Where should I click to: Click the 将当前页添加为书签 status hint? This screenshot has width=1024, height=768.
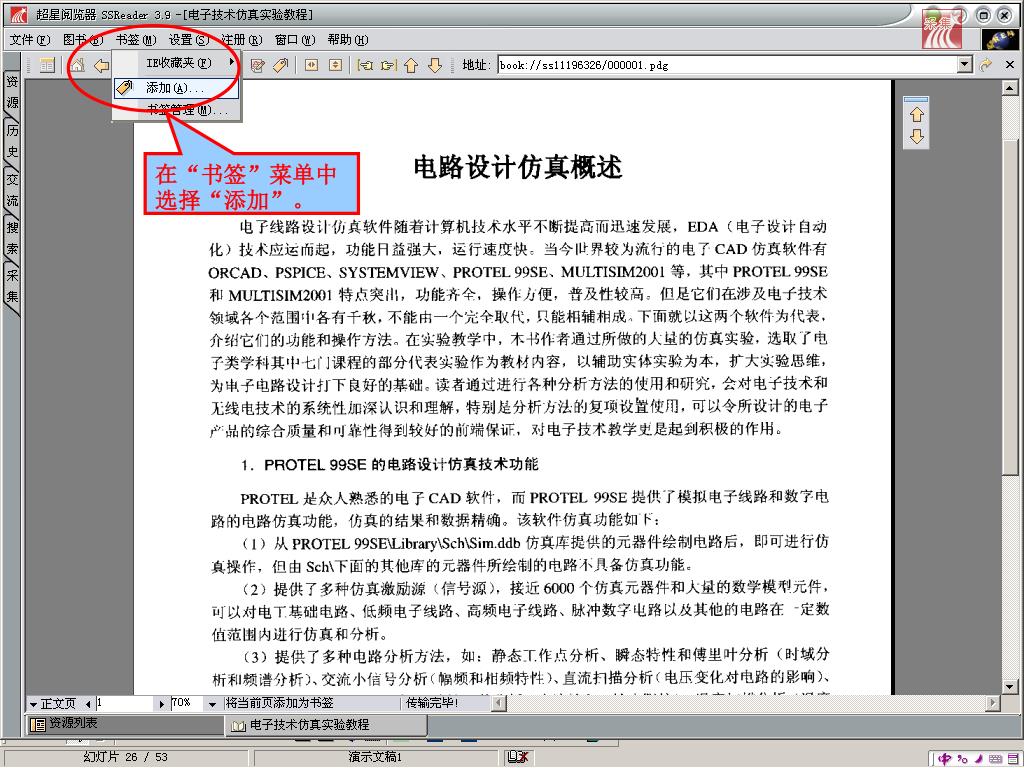click(x=280, y=703)
